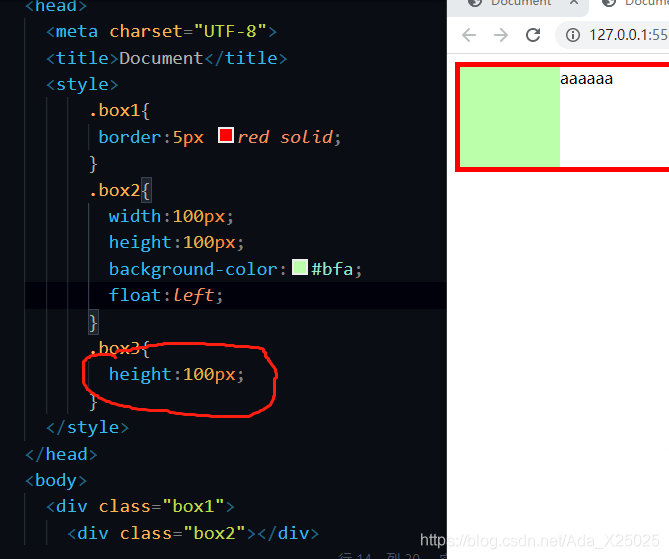Open the #bfa color swatch picker
Screen dimensions: 669x559
click(x=300, y=267)
